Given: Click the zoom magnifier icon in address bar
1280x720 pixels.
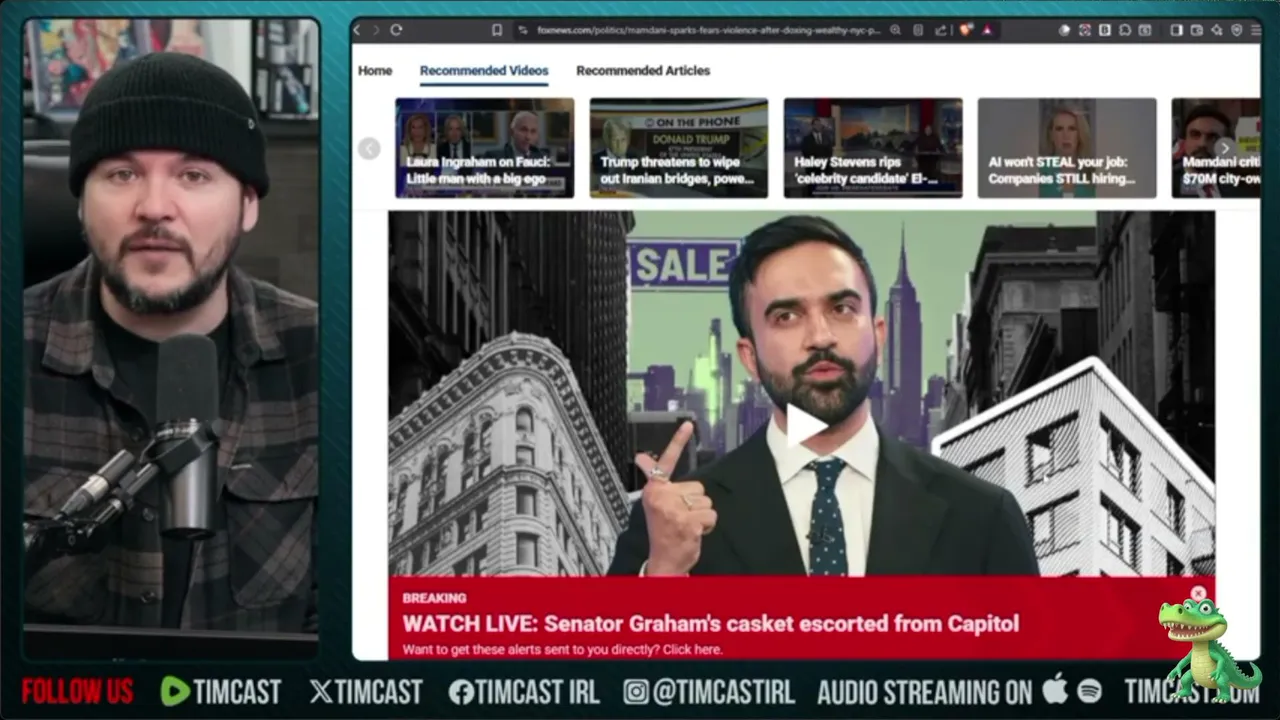Looking at the screenshot, I should coord(895,30).
